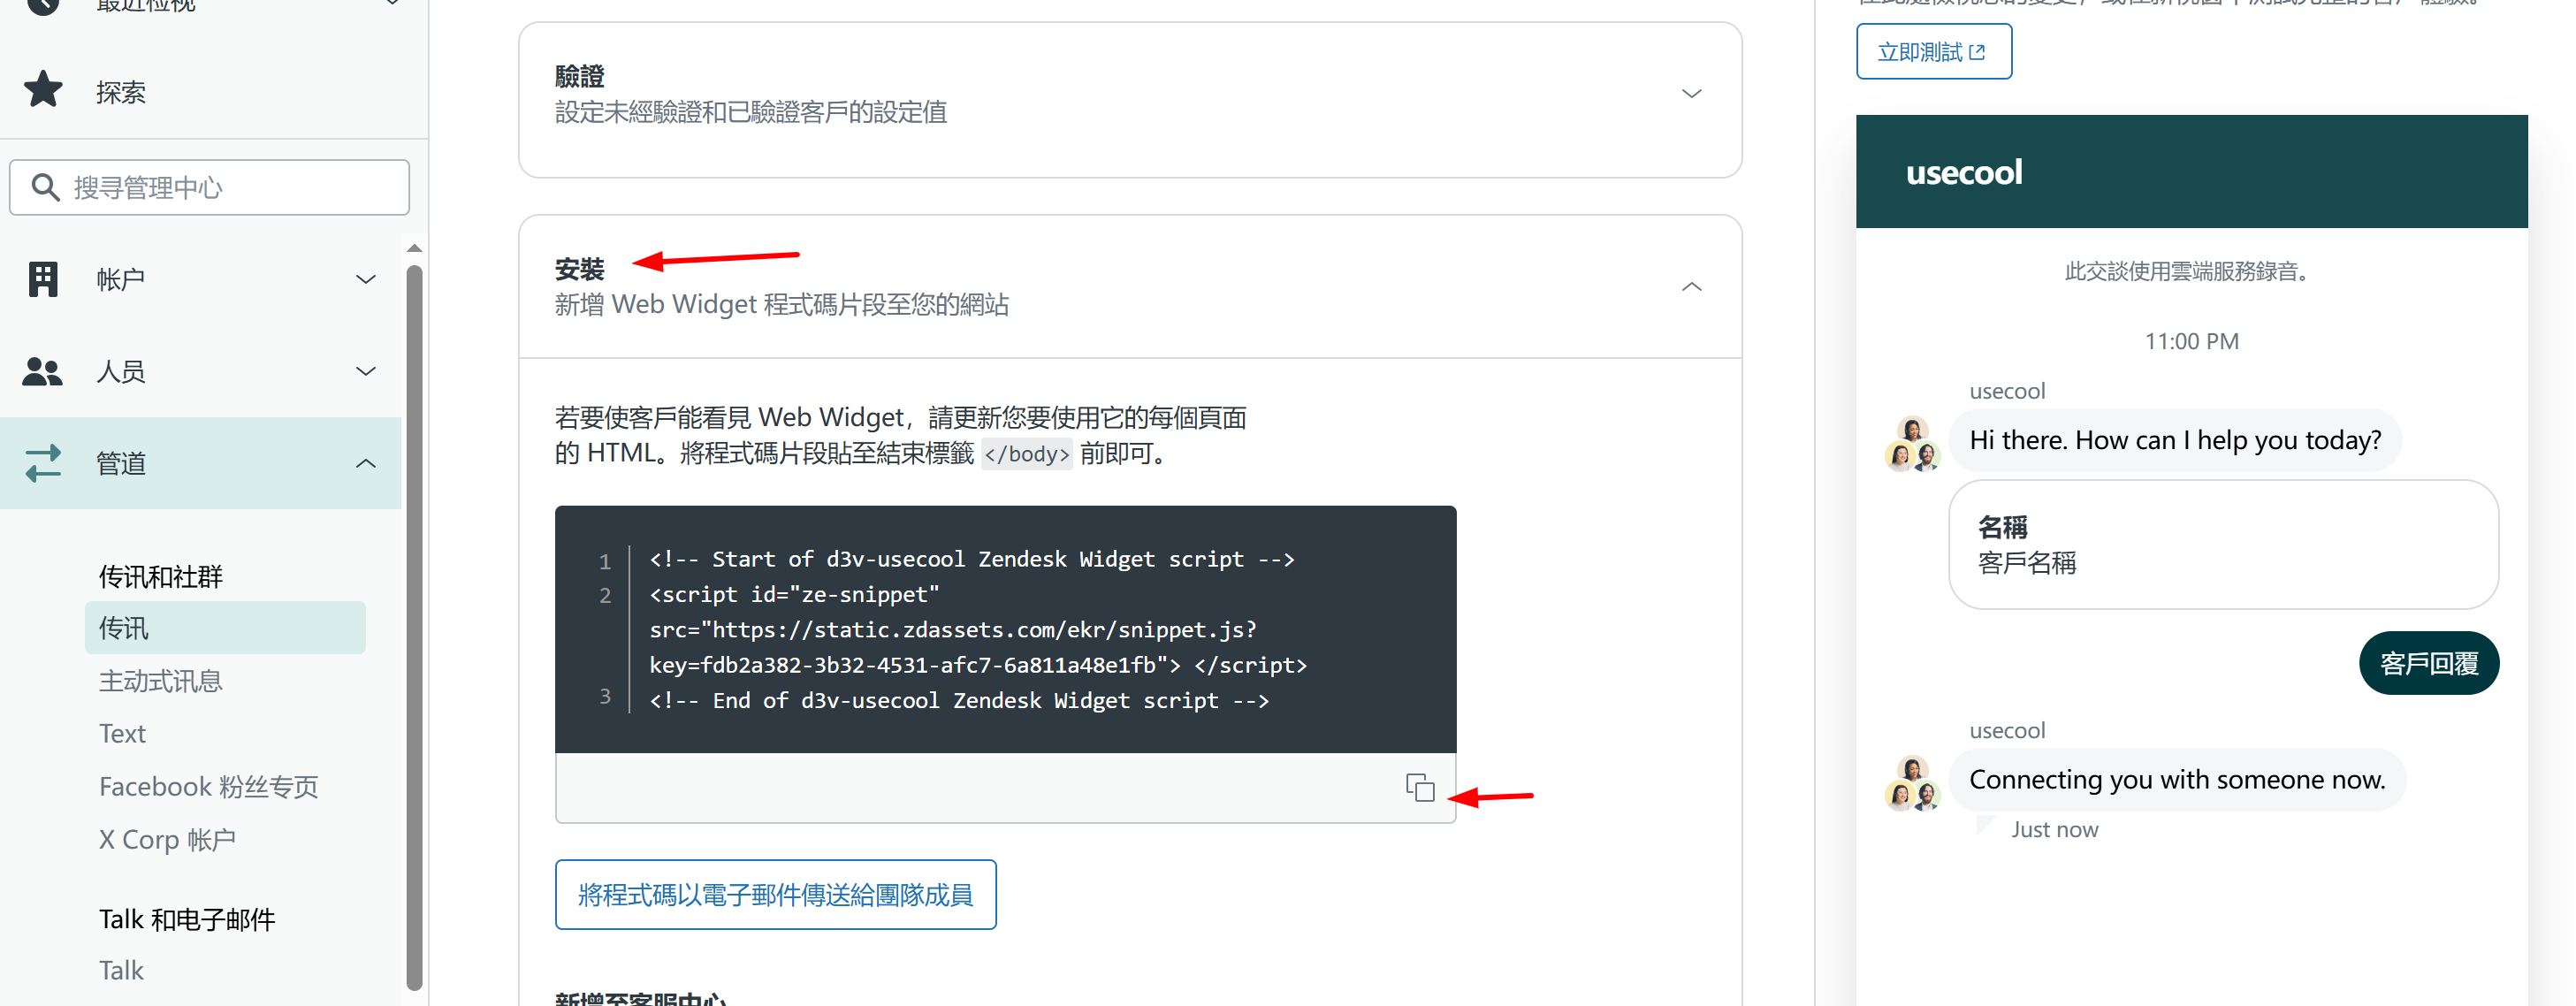Click the Talk 和电子邮件 heading
Screen dimensions: 2576x1006
(186, 919)
